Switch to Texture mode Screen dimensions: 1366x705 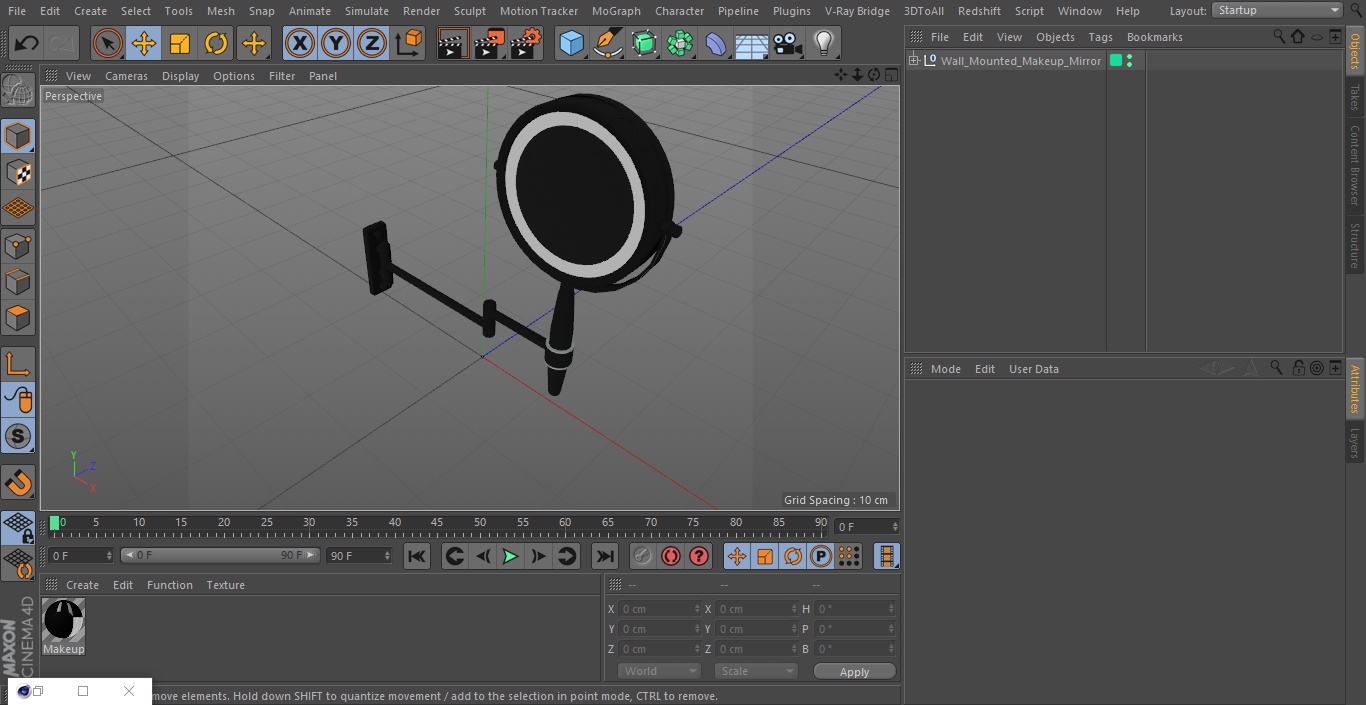[x=18, y=172]
